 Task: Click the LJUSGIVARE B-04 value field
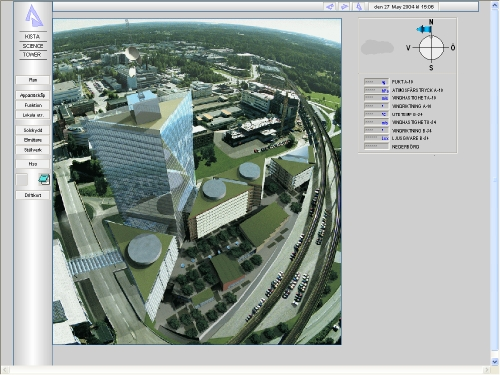coord(376,138)
